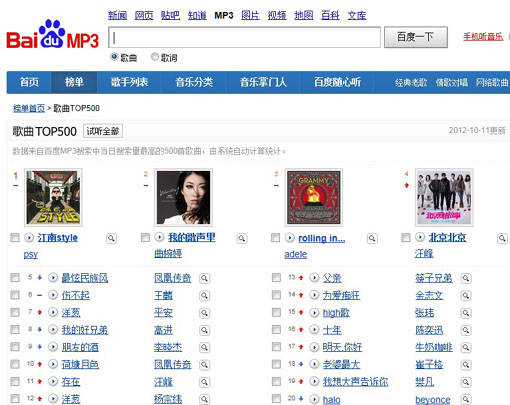The image size is (510, 405).
Task: Click the Baidu MP3 logo
Action: [x=52, y=35]
